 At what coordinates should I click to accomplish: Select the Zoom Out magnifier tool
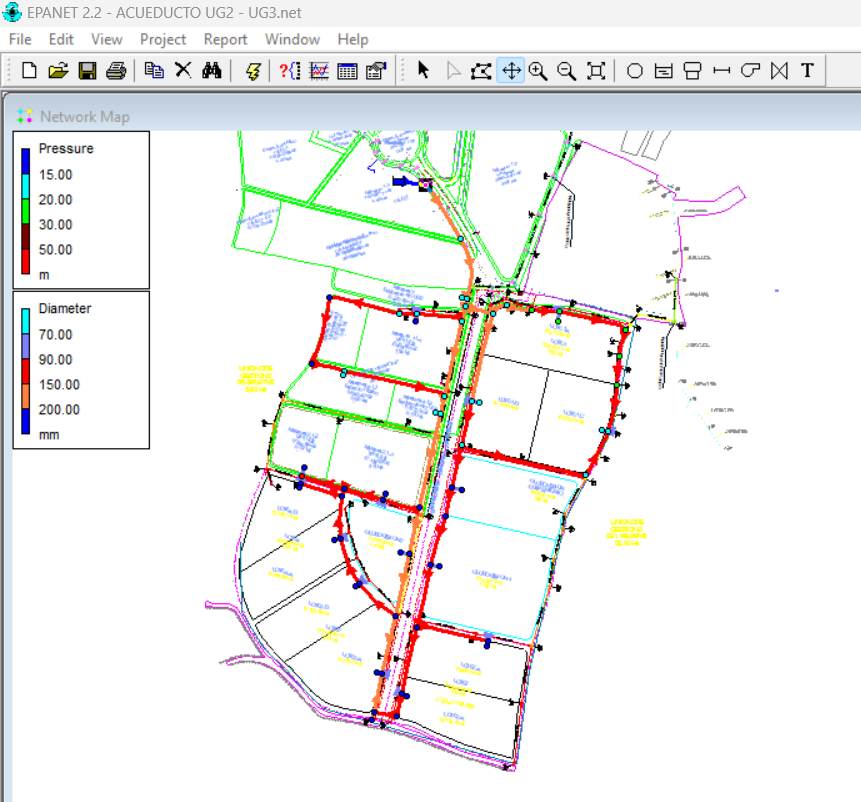(x=567, y=70)
